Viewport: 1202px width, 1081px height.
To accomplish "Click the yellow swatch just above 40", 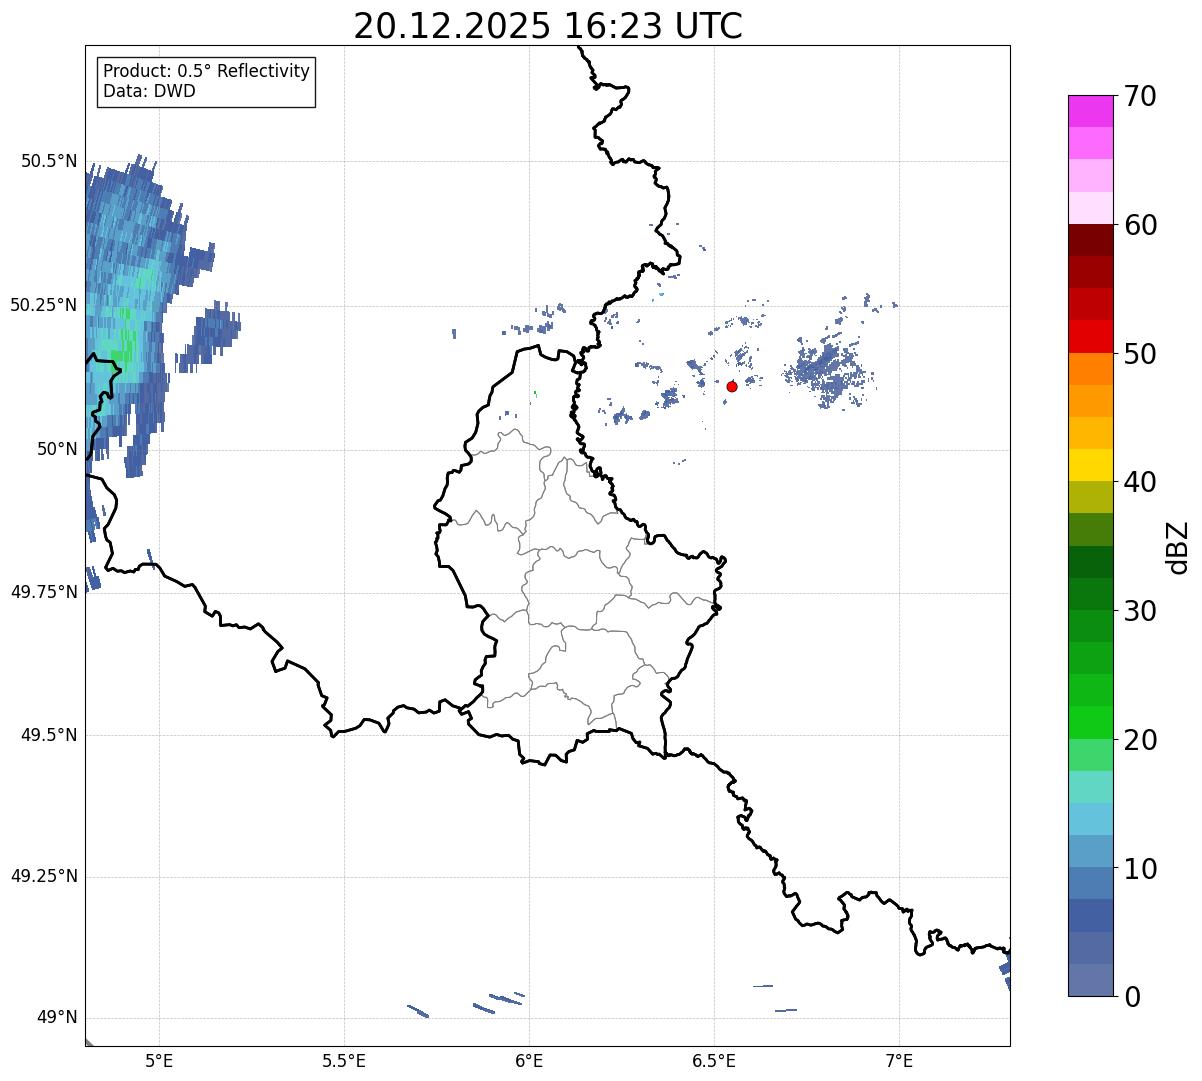I will [x=1091, y=465].
